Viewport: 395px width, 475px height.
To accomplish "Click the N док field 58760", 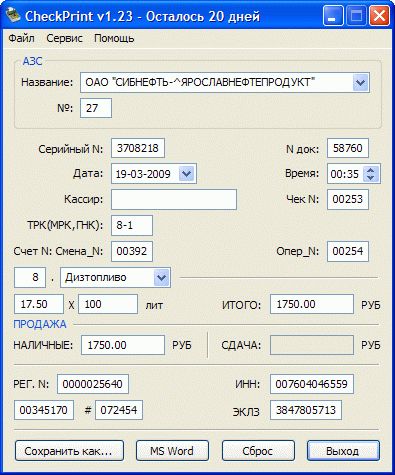I will click(348, 148).
